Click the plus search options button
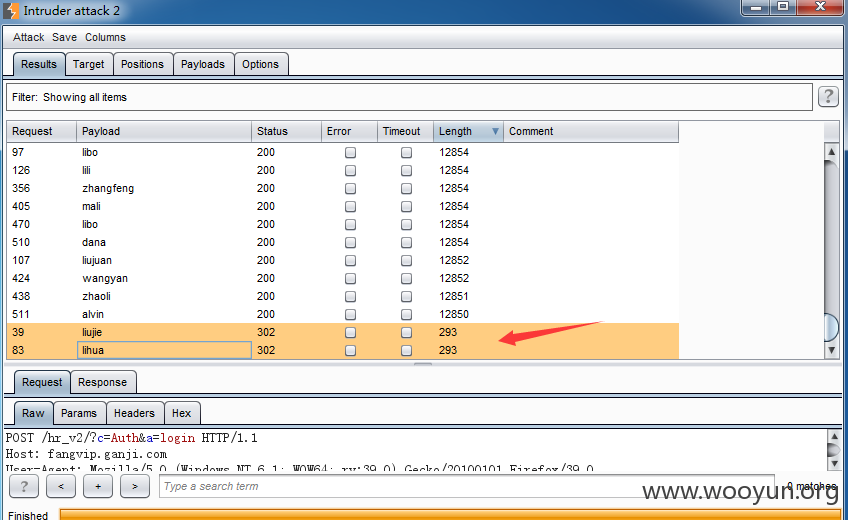 98,486
